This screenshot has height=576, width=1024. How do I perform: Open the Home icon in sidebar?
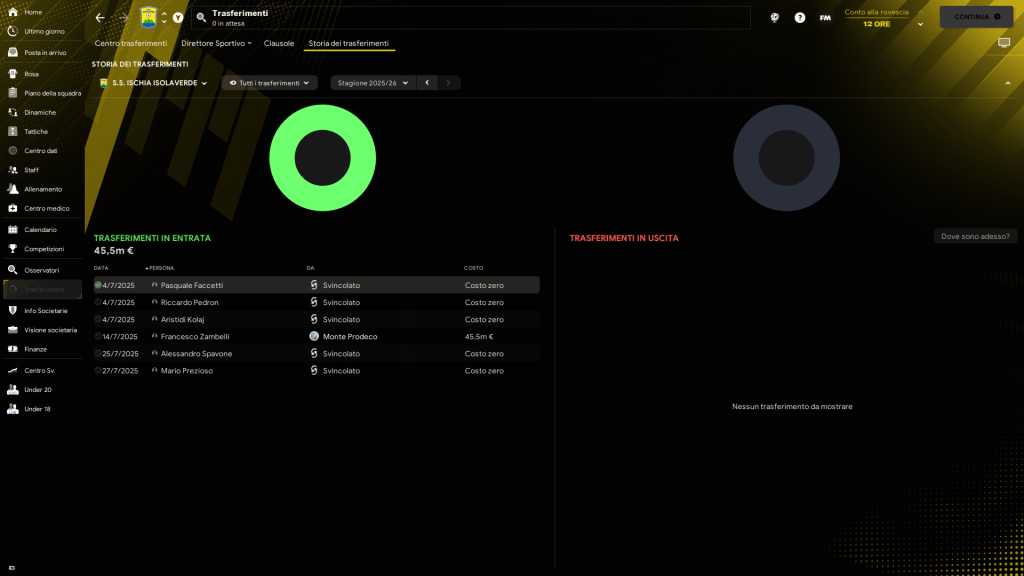pos(13,12)
